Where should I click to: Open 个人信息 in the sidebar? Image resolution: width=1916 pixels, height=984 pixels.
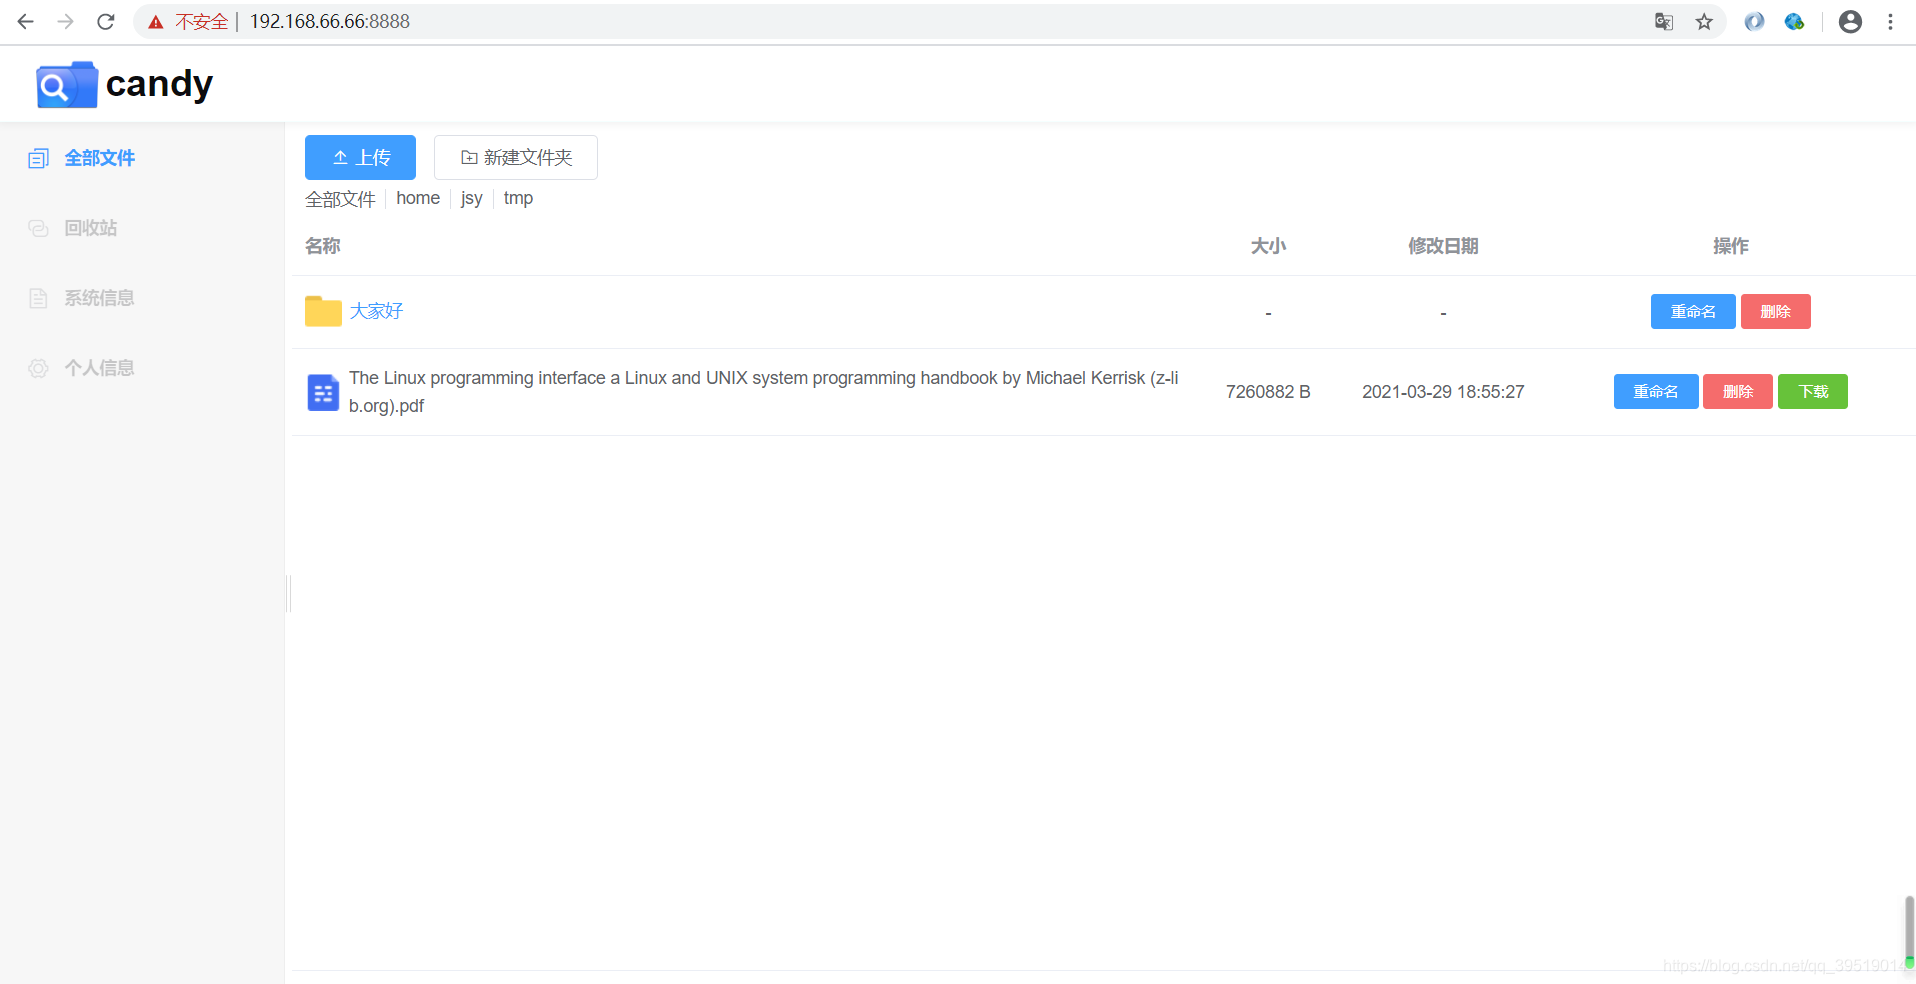pos(99,368)
